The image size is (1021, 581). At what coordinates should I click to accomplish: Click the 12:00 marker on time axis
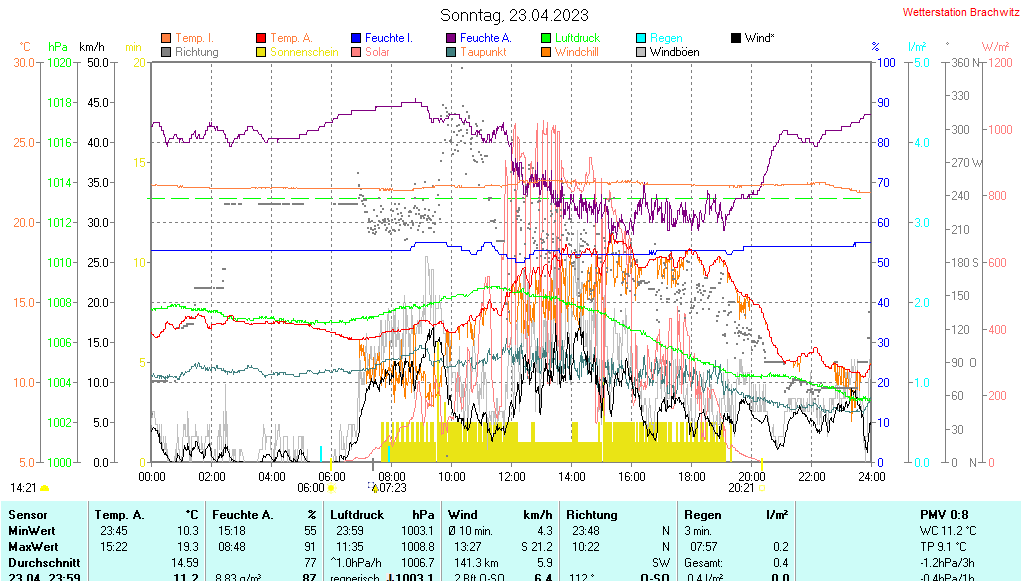(x=512, y=476)
